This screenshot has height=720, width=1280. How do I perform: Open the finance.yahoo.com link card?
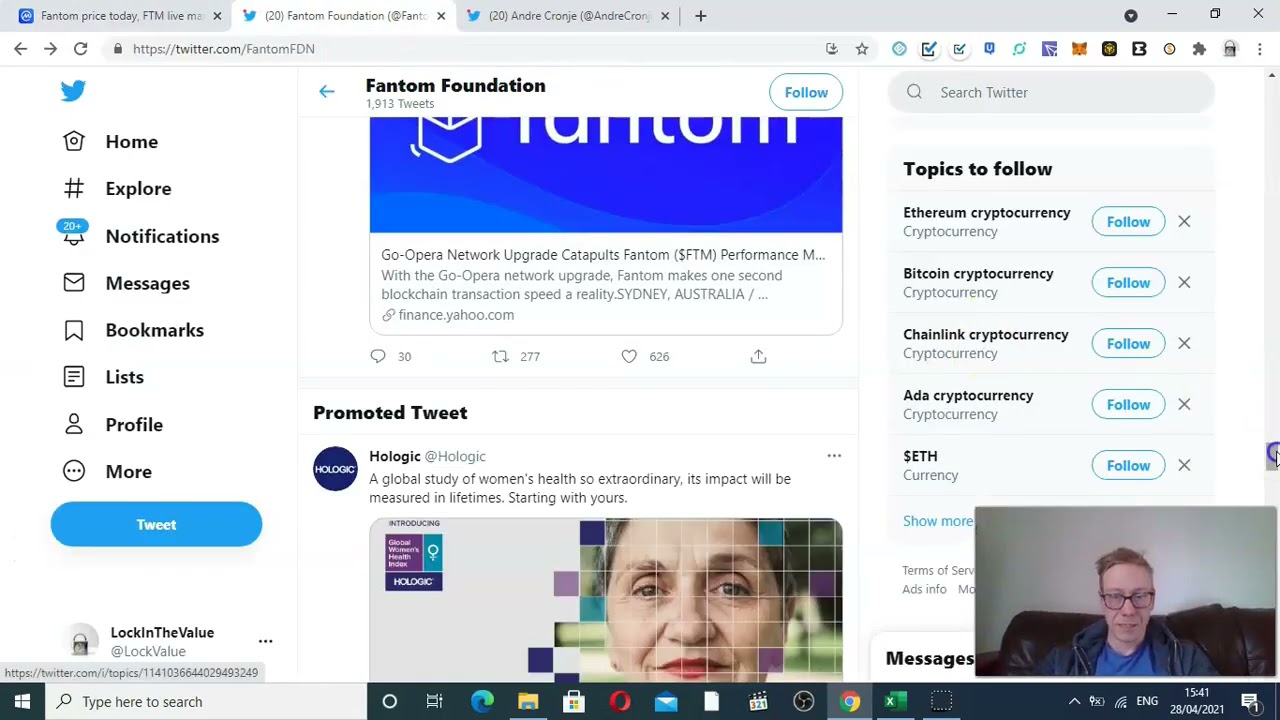606,226
